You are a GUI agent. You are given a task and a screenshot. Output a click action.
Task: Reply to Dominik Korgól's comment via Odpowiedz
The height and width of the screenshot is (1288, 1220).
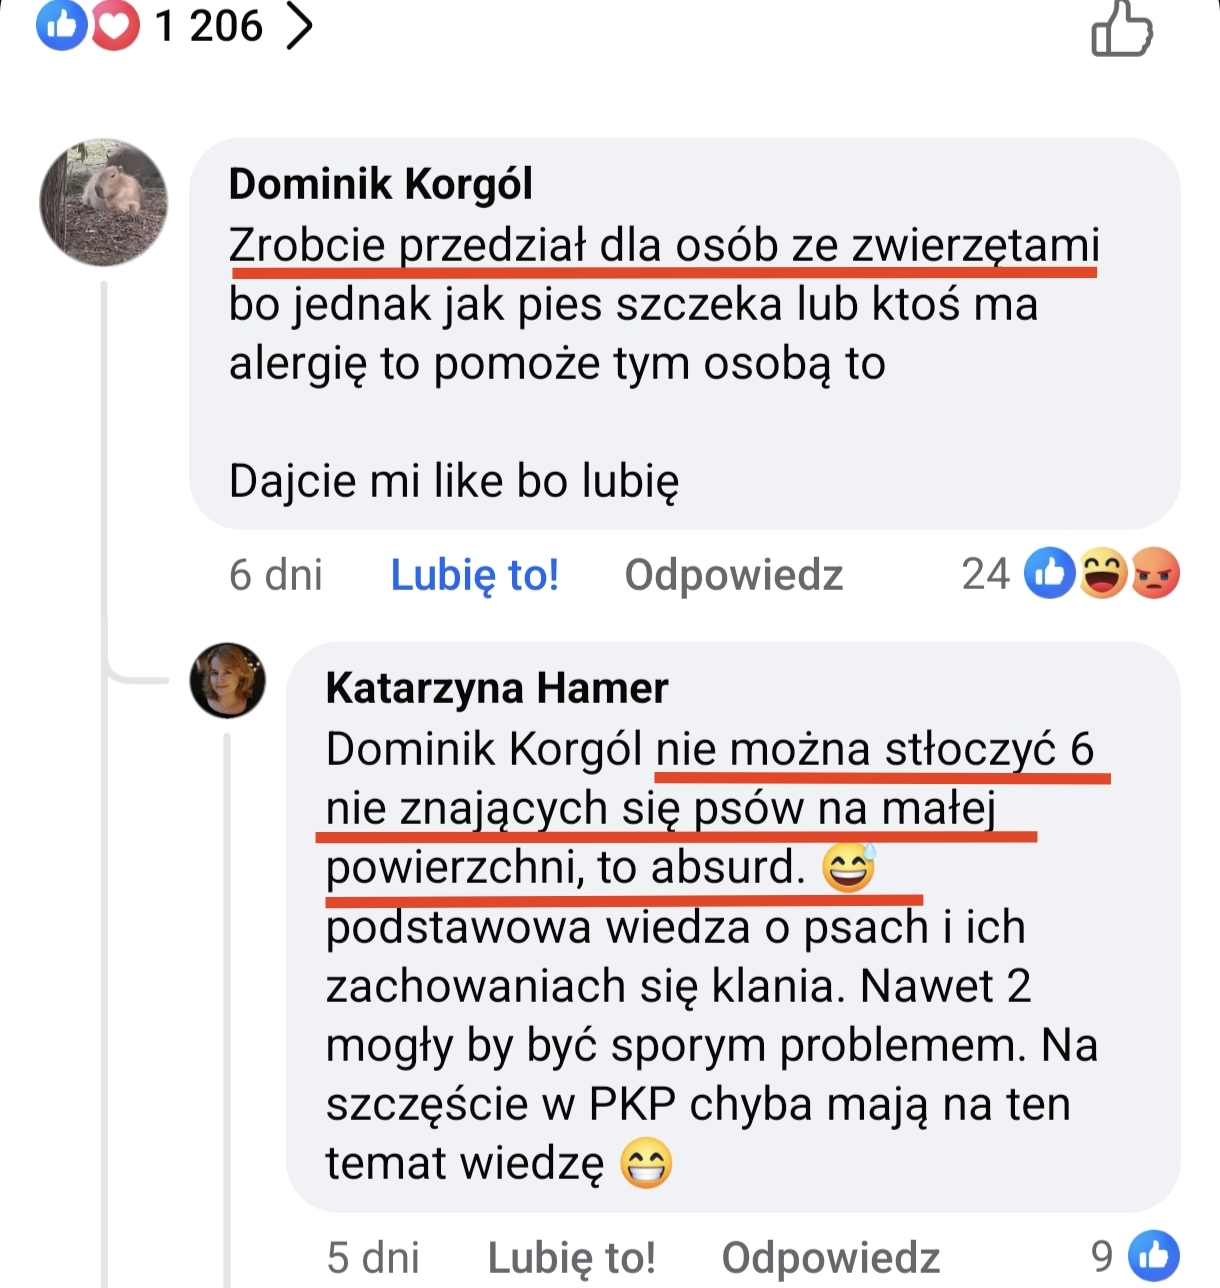click(x=733, y=575)
